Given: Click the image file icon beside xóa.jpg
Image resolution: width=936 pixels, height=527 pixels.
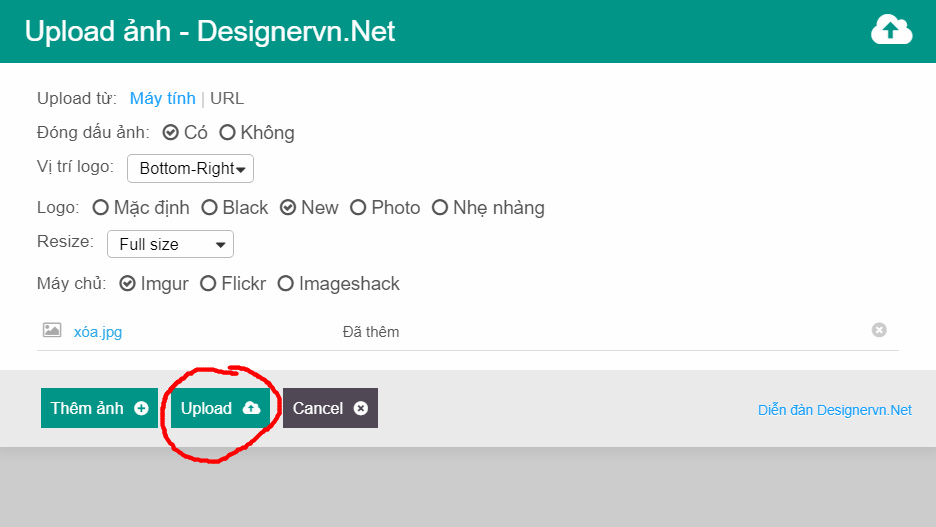Looking at the screenshot, I should (x=52, y=330).
